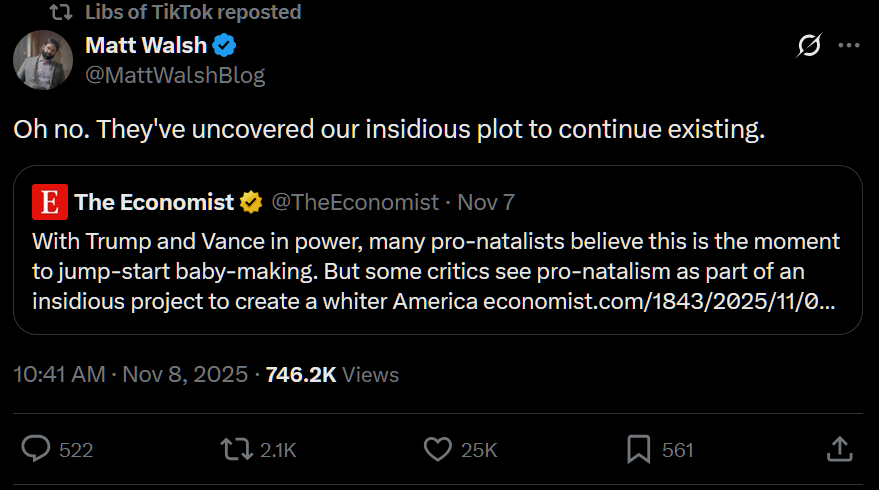Click the @TheEconomist handle

pos(355,202)
